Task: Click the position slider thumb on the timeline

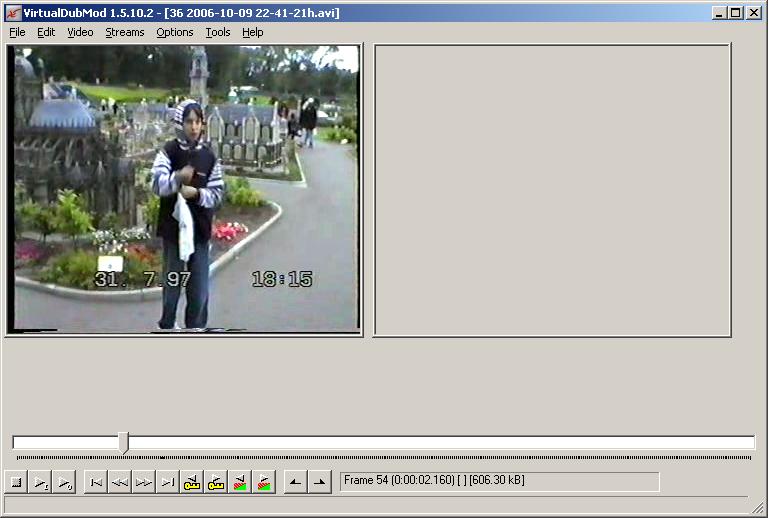Action: coord(124,443)
